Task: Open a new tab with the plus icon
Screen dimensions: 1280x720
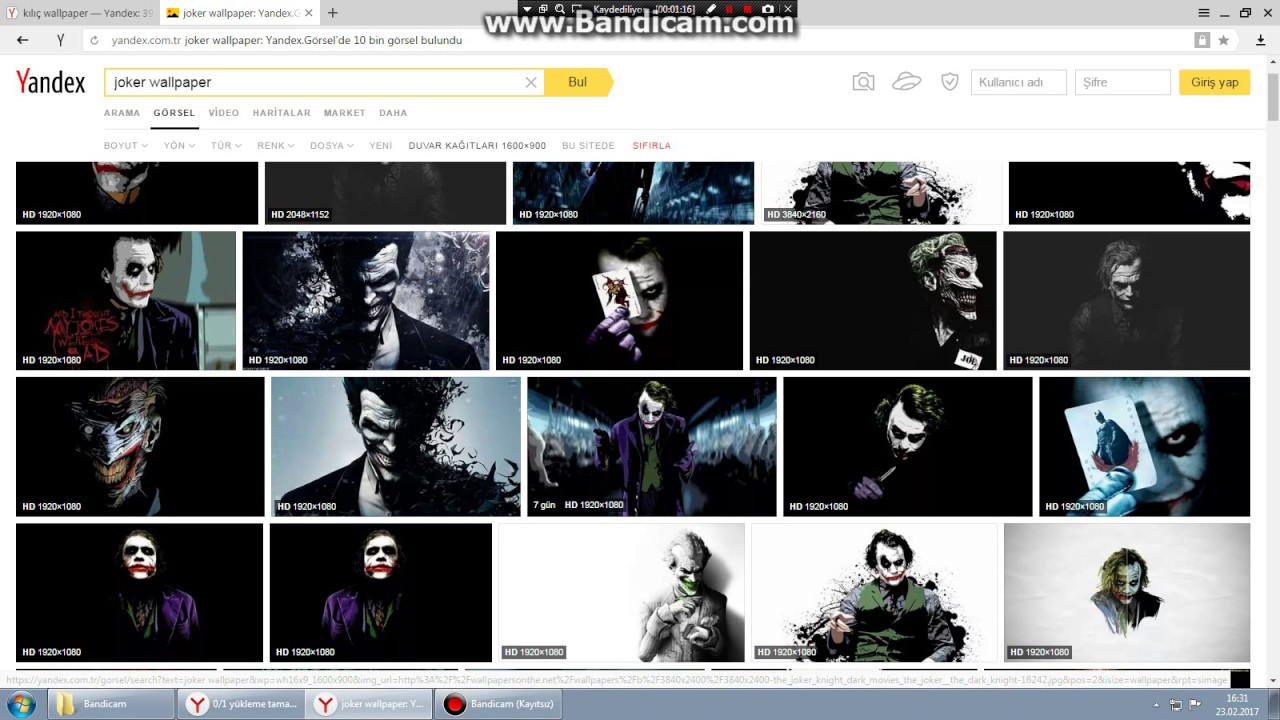Action: click(x=332, y=13)
